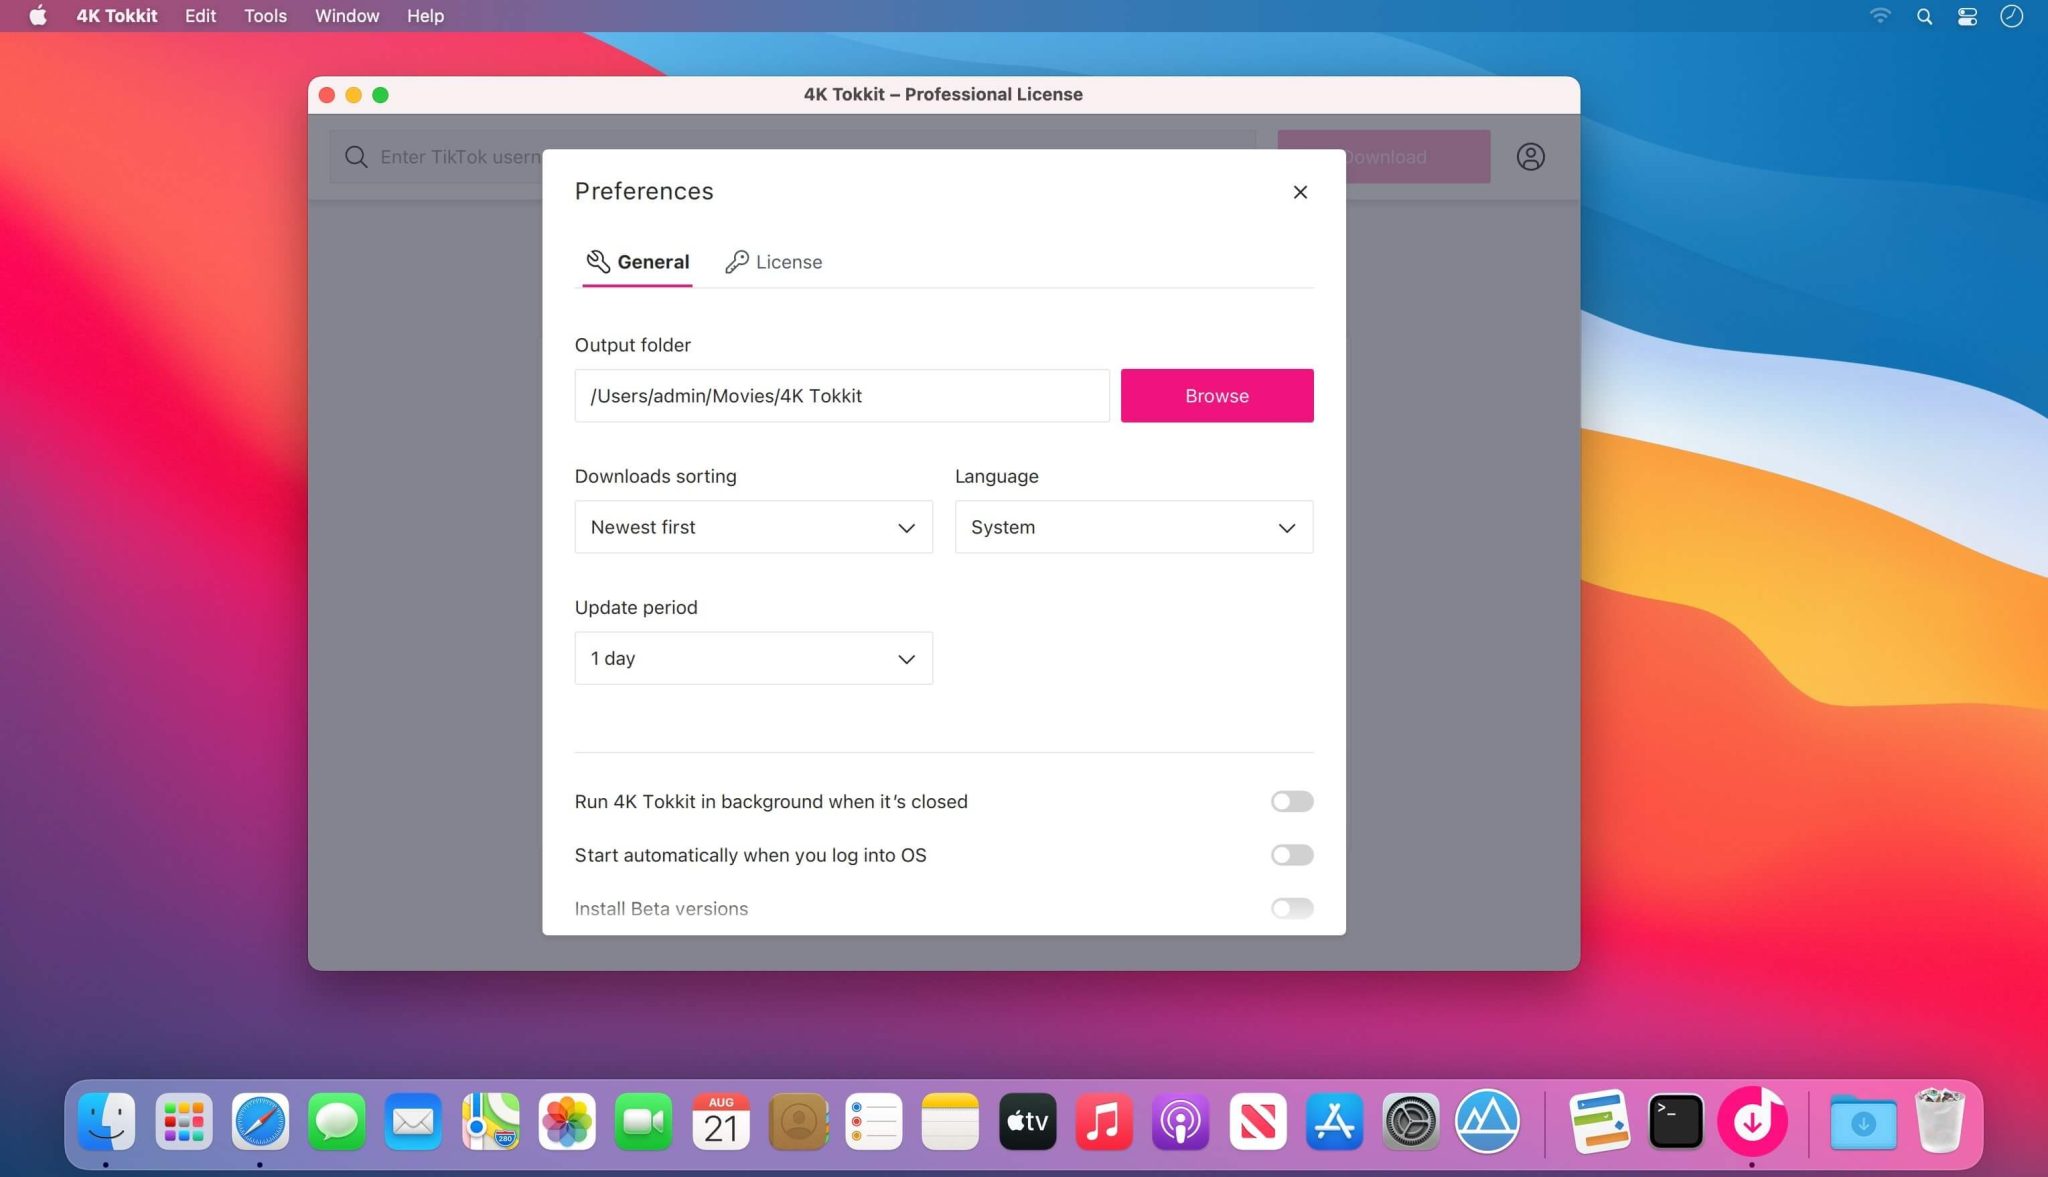
Task: Click the App Store icon in dock
Action: point(1333,1121)
